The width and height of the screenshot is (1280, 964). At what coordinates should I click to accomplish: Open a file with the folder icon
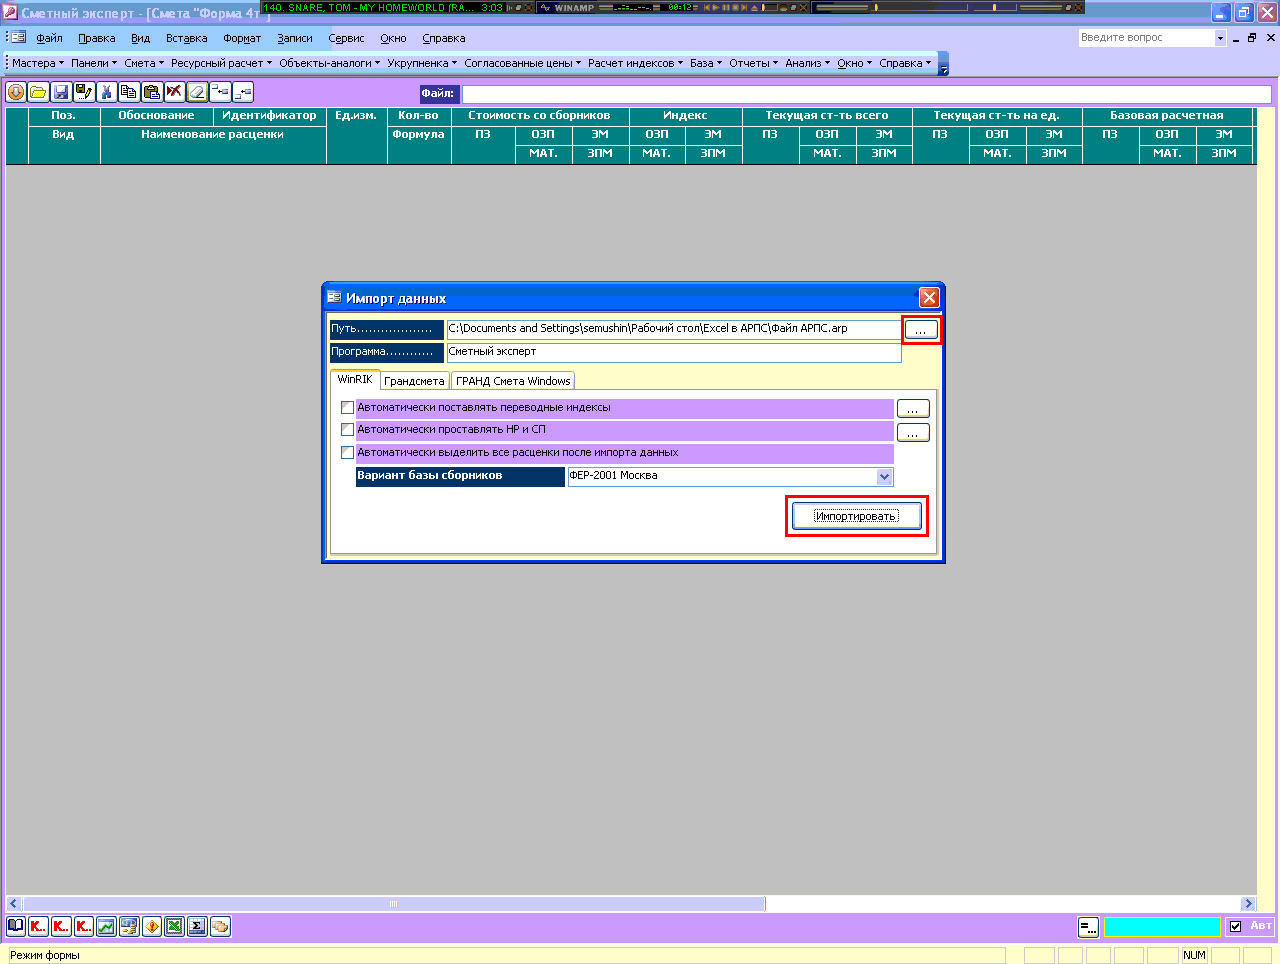click(38, 92)
